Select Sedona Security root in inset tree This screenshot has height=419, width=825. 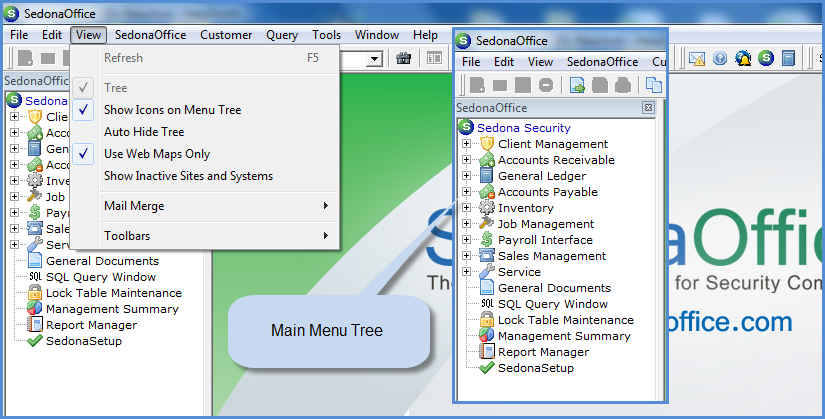(x=524, y=128)
